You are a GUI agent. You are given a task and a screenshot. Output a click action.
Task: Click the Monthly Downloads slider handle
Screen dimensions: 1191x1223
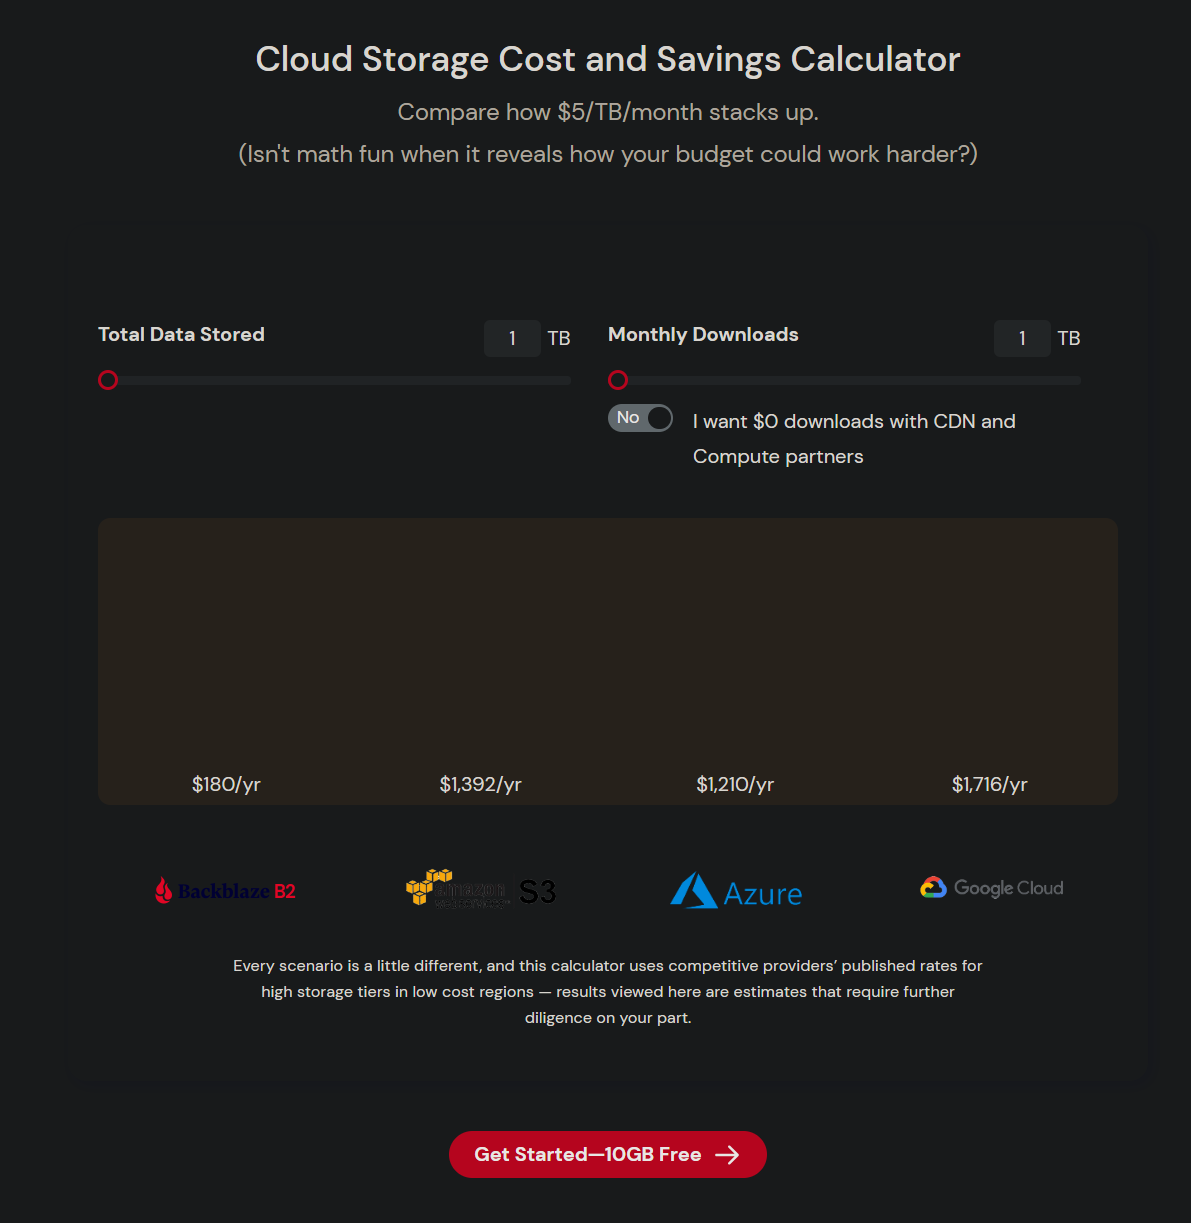tap(618, 380)
